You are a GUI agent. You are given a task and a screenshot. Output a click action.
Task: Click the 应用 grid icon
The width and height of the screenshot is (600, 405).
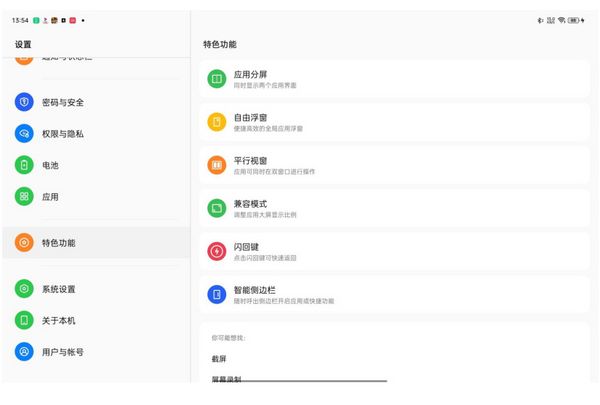24,197
